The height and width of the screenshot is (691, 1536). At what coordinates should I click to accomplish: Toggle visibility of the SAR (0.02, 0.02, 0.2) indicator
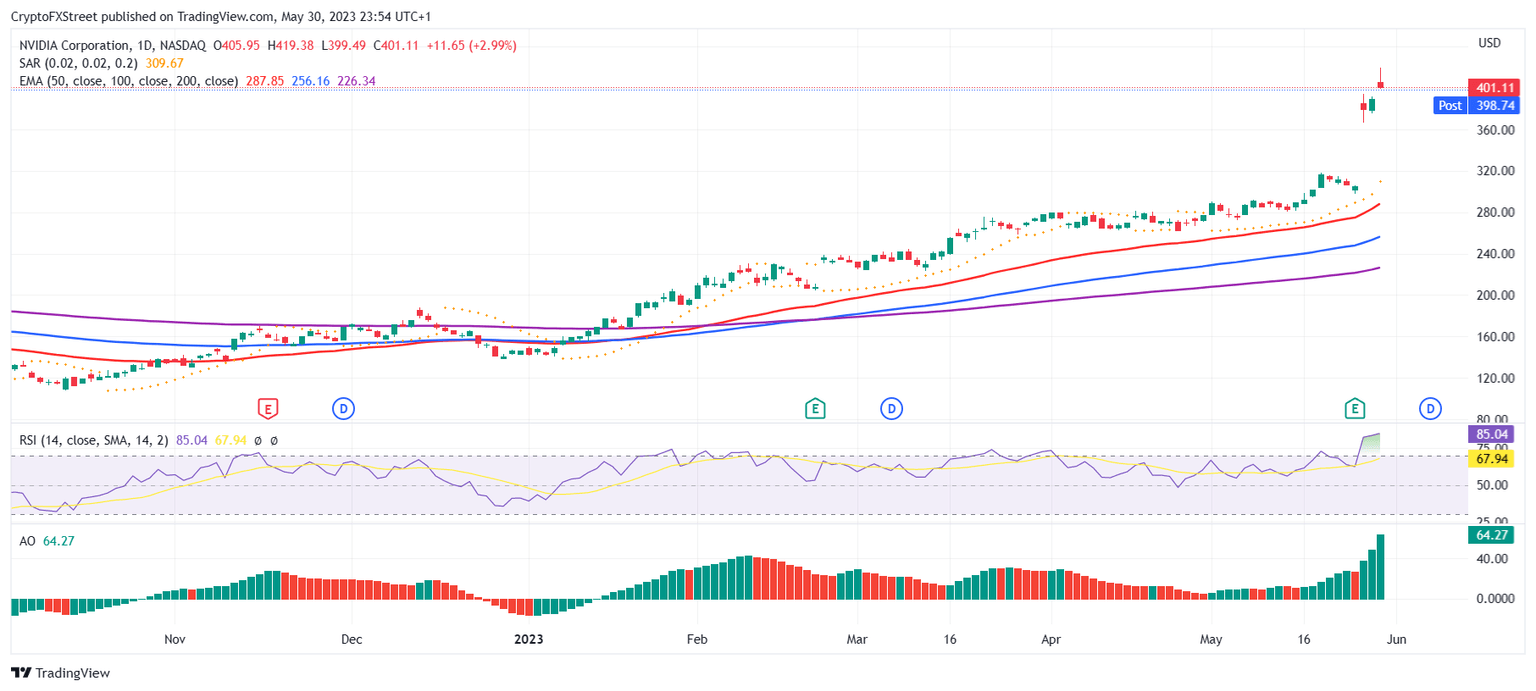[80, 62]
